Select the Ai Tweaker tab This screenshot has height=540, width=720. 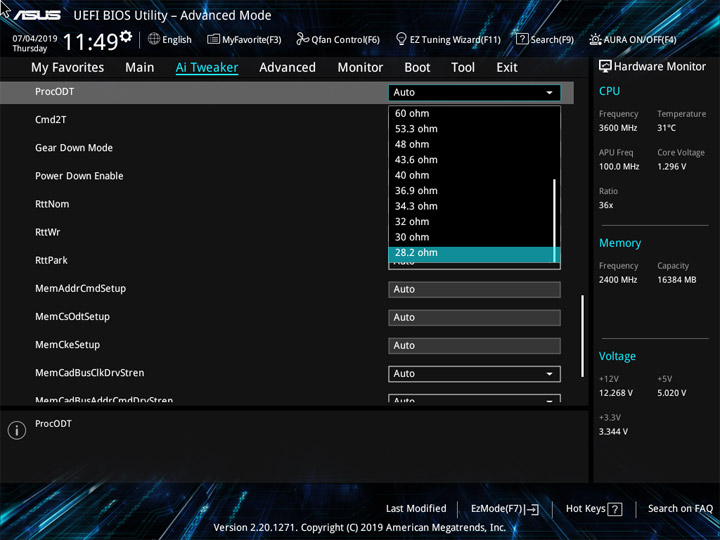click(x=207, y=68)
